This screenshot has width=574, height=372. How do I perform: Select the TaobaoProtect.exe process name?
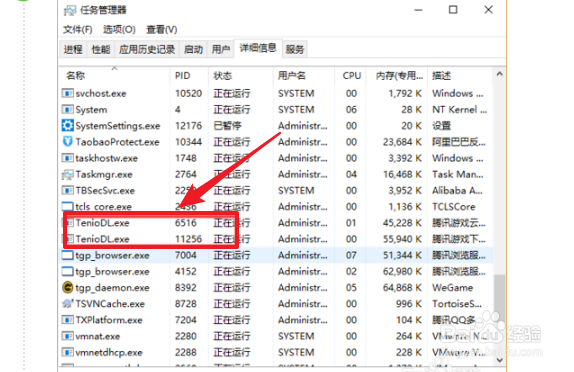click(x=118, y=142)
